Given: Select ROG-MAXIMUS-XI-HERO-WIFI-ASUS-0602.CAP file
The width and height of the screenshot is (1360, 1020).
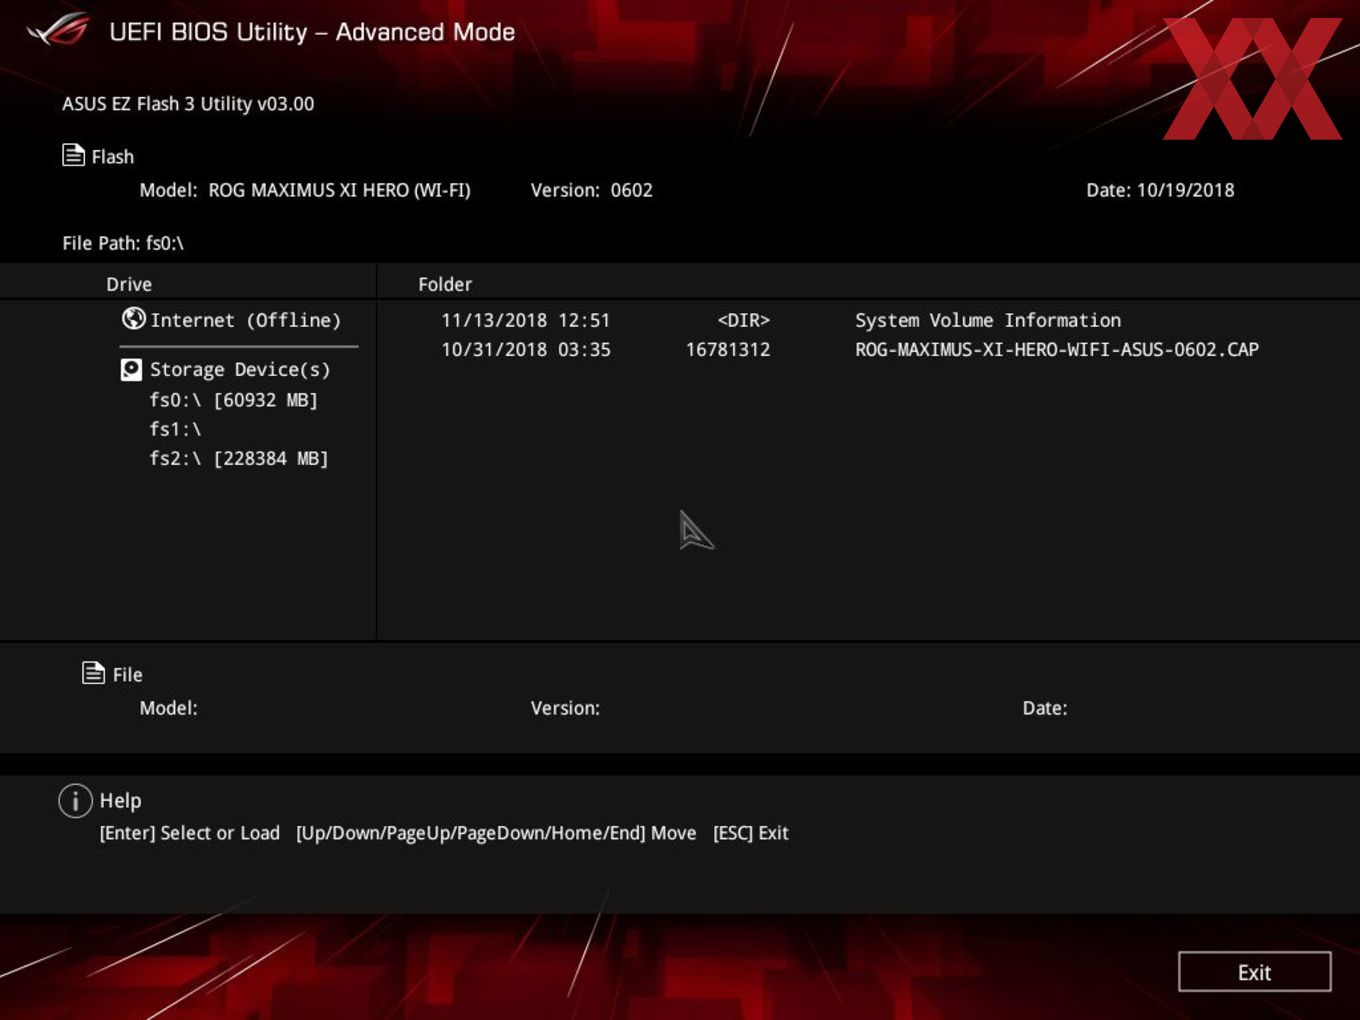Looking at the screenshot, I should click(x=1057, y=349).
